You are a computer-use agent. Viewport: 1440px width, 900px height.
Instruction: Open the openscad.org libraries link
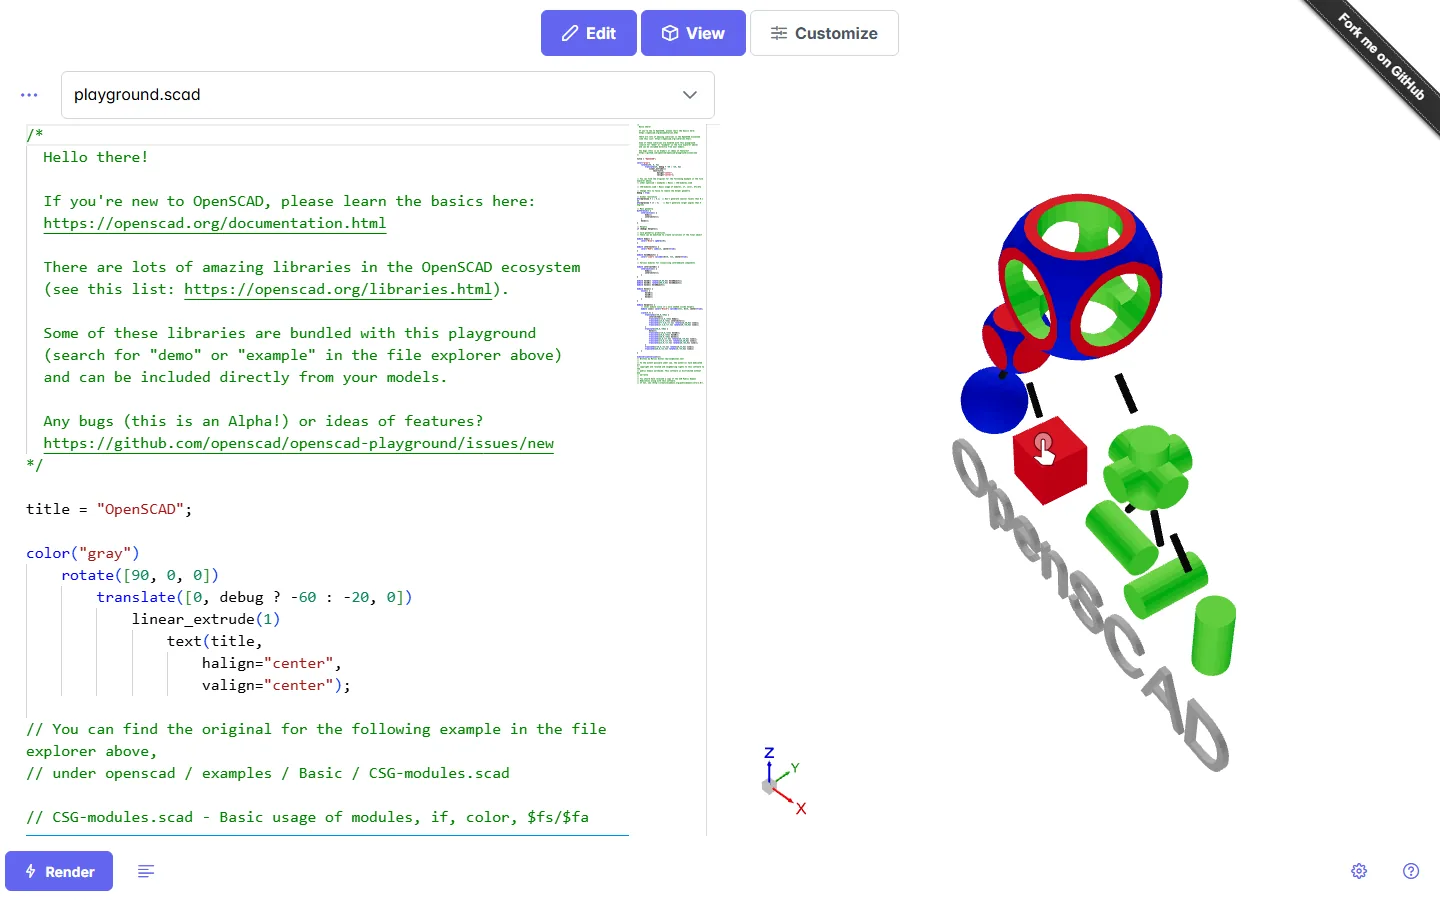point(338,289)
